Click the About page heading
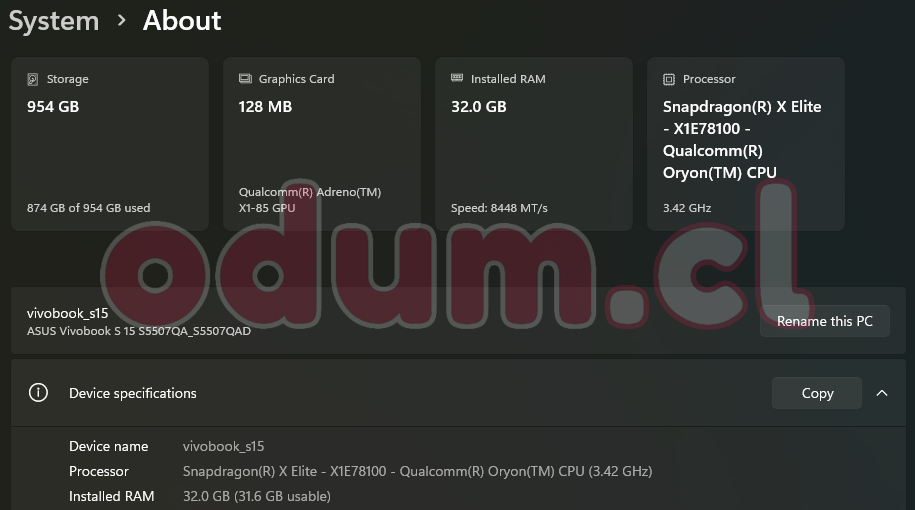The width and height of the screenshot is (915, 510). point(182,21)
